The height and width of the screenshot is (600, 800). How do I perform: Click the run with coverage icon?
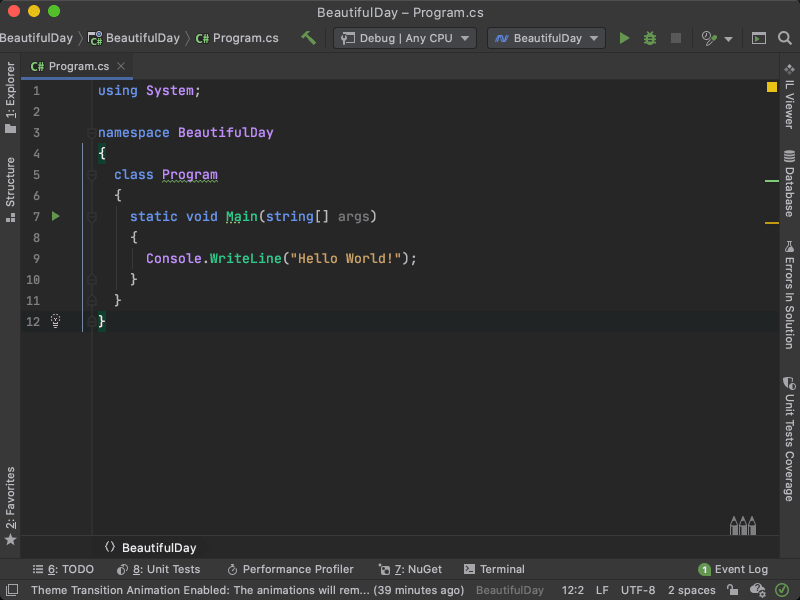[709, 38]
